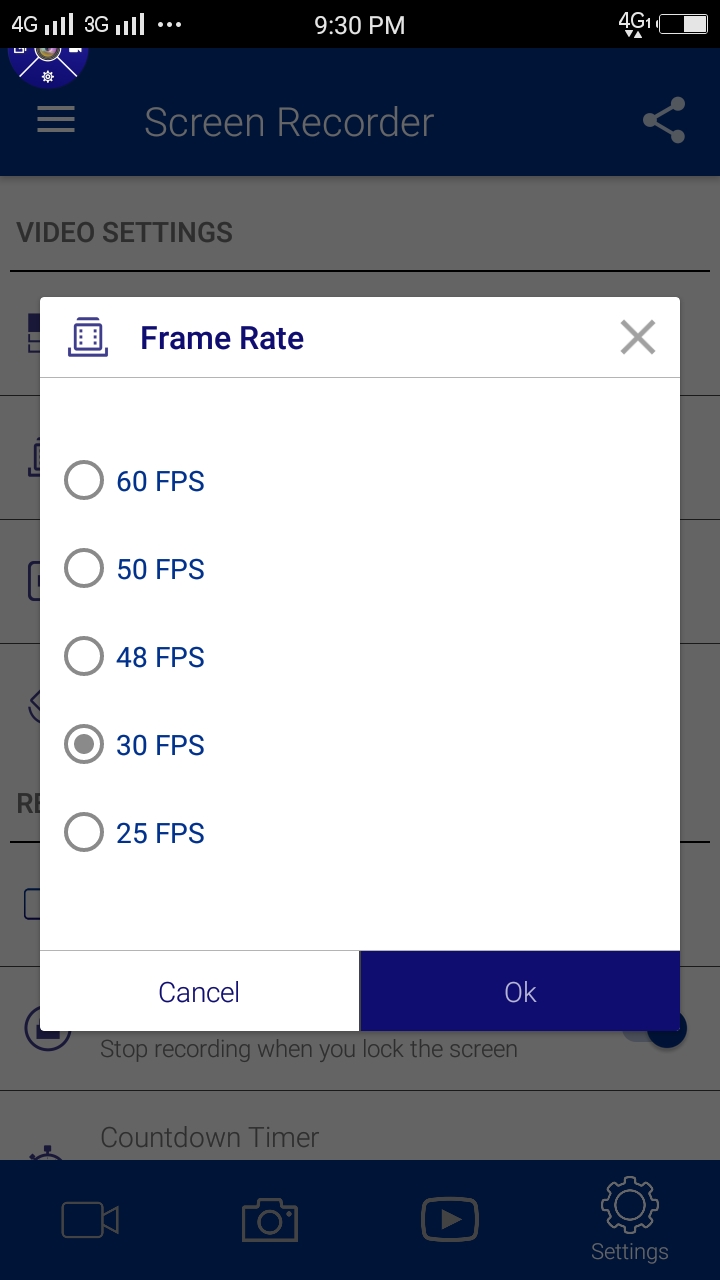Close the Frame Rate dialog with X
Screen dimensions: 720x1280
click(x=637, y=338)
